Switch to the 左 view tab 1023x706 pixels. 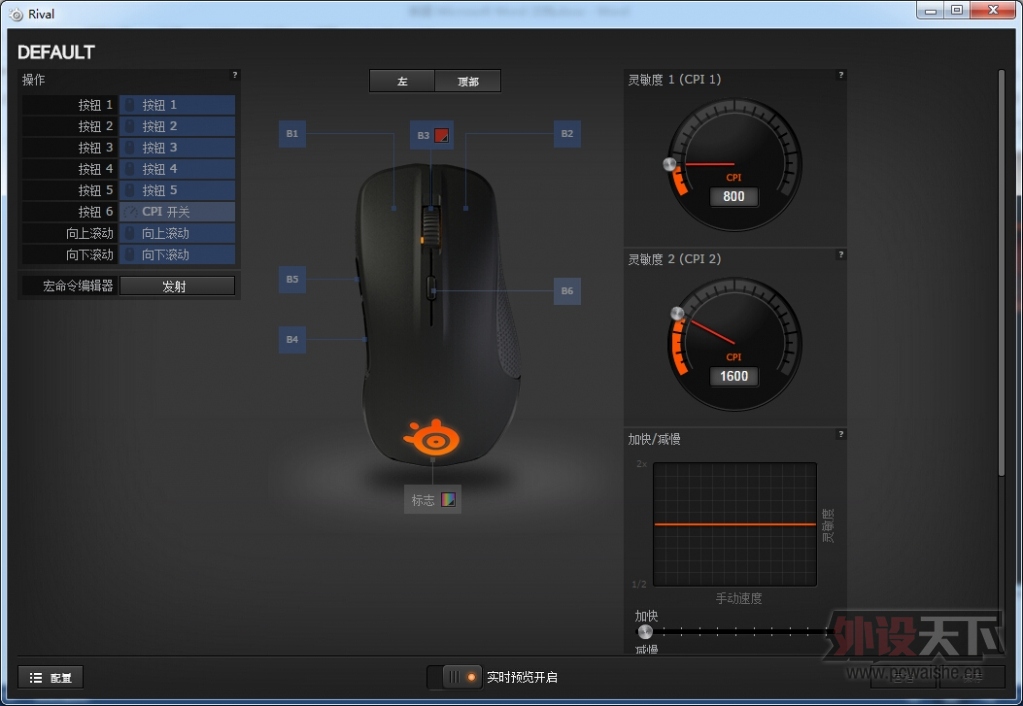click(x=402, y=81)
